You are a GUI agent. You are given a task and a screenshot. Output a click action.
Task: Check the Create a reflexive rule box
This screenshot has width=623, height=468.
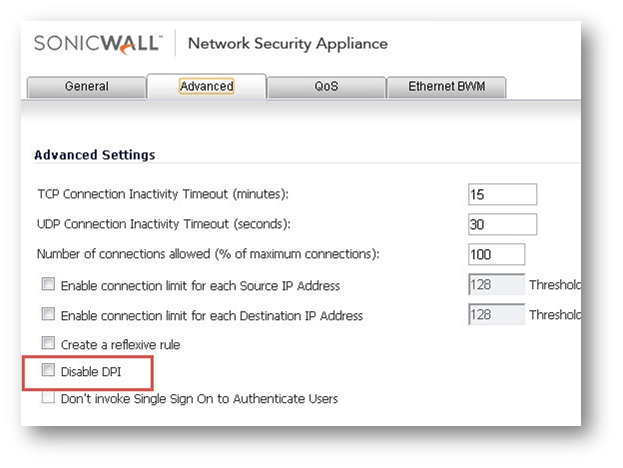[x=47, y=344]
